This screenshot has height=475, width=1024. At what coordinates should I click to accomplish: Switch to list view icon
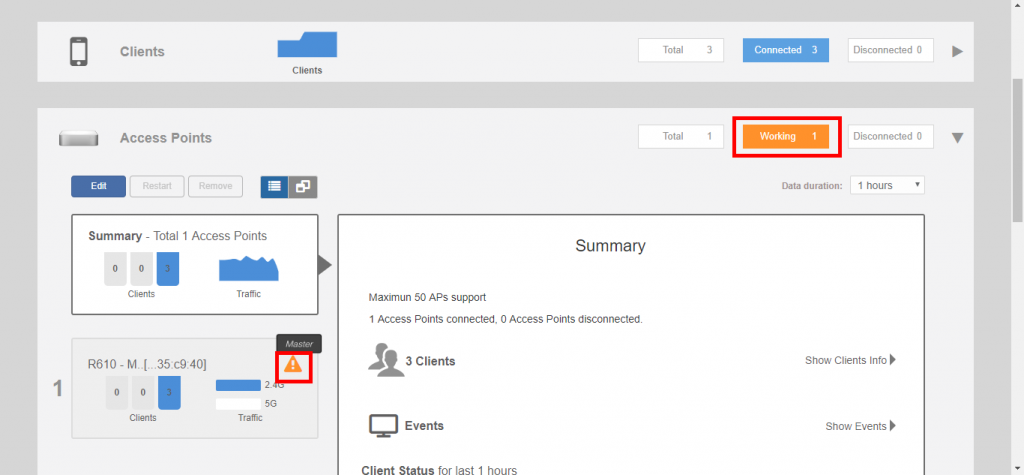coord(274,186)
